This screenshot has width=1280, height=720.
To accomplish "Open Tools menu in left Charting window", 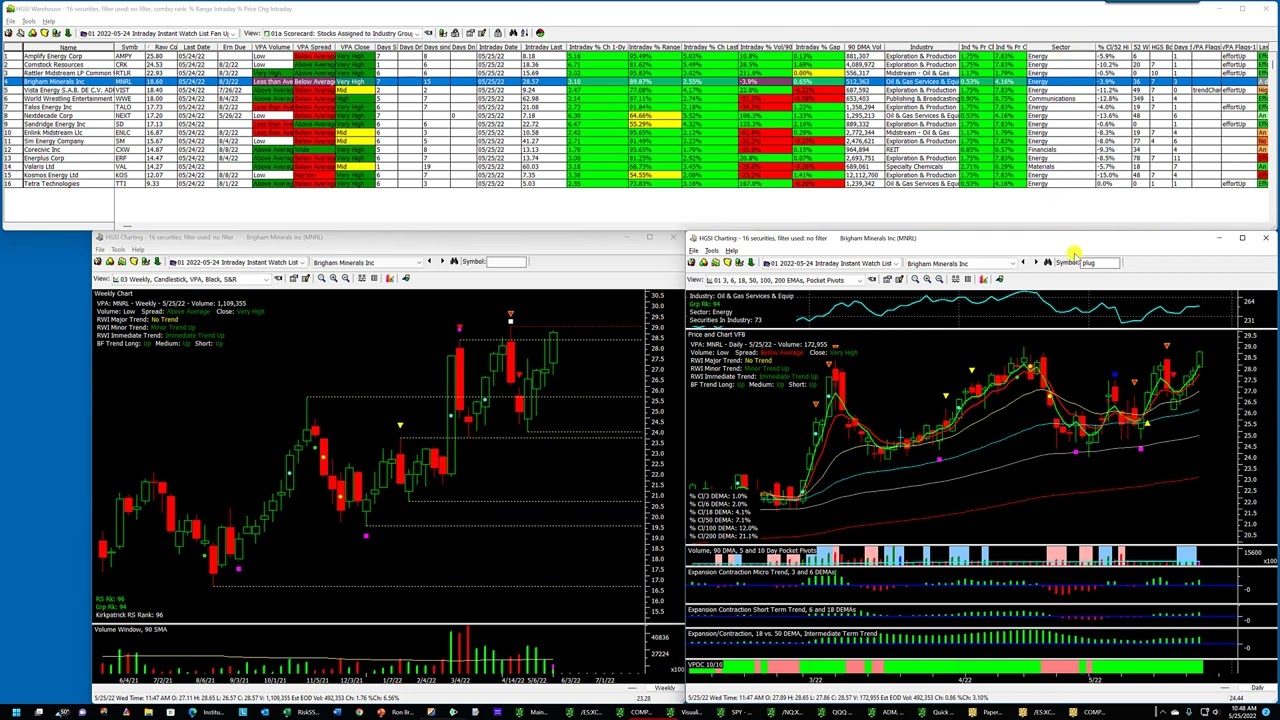I will (x=118, y=250).
